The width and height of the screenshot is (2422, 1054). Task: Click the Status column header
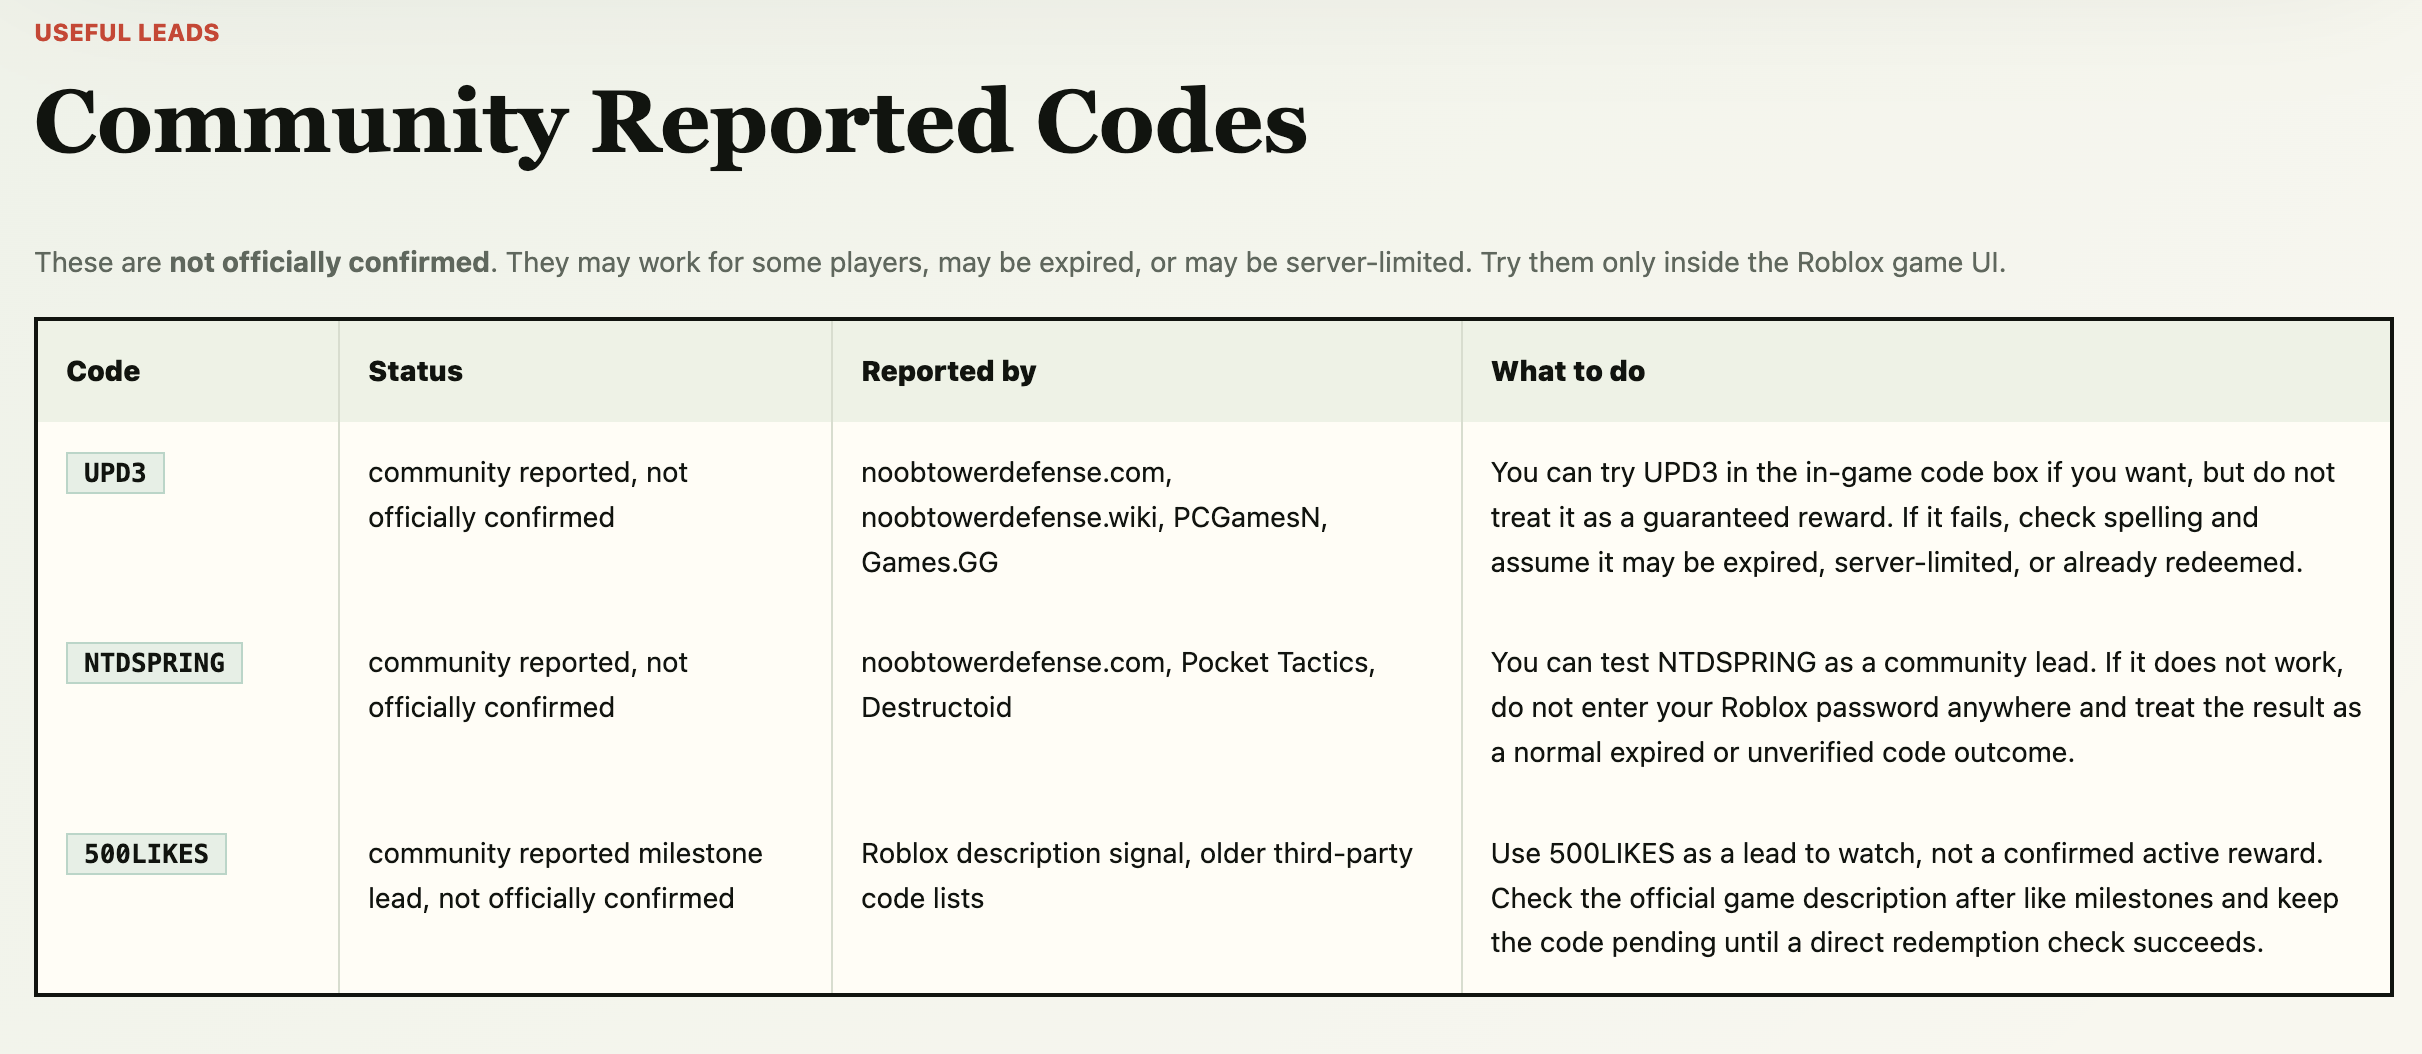pyautogui.click(x=415, y=371)
